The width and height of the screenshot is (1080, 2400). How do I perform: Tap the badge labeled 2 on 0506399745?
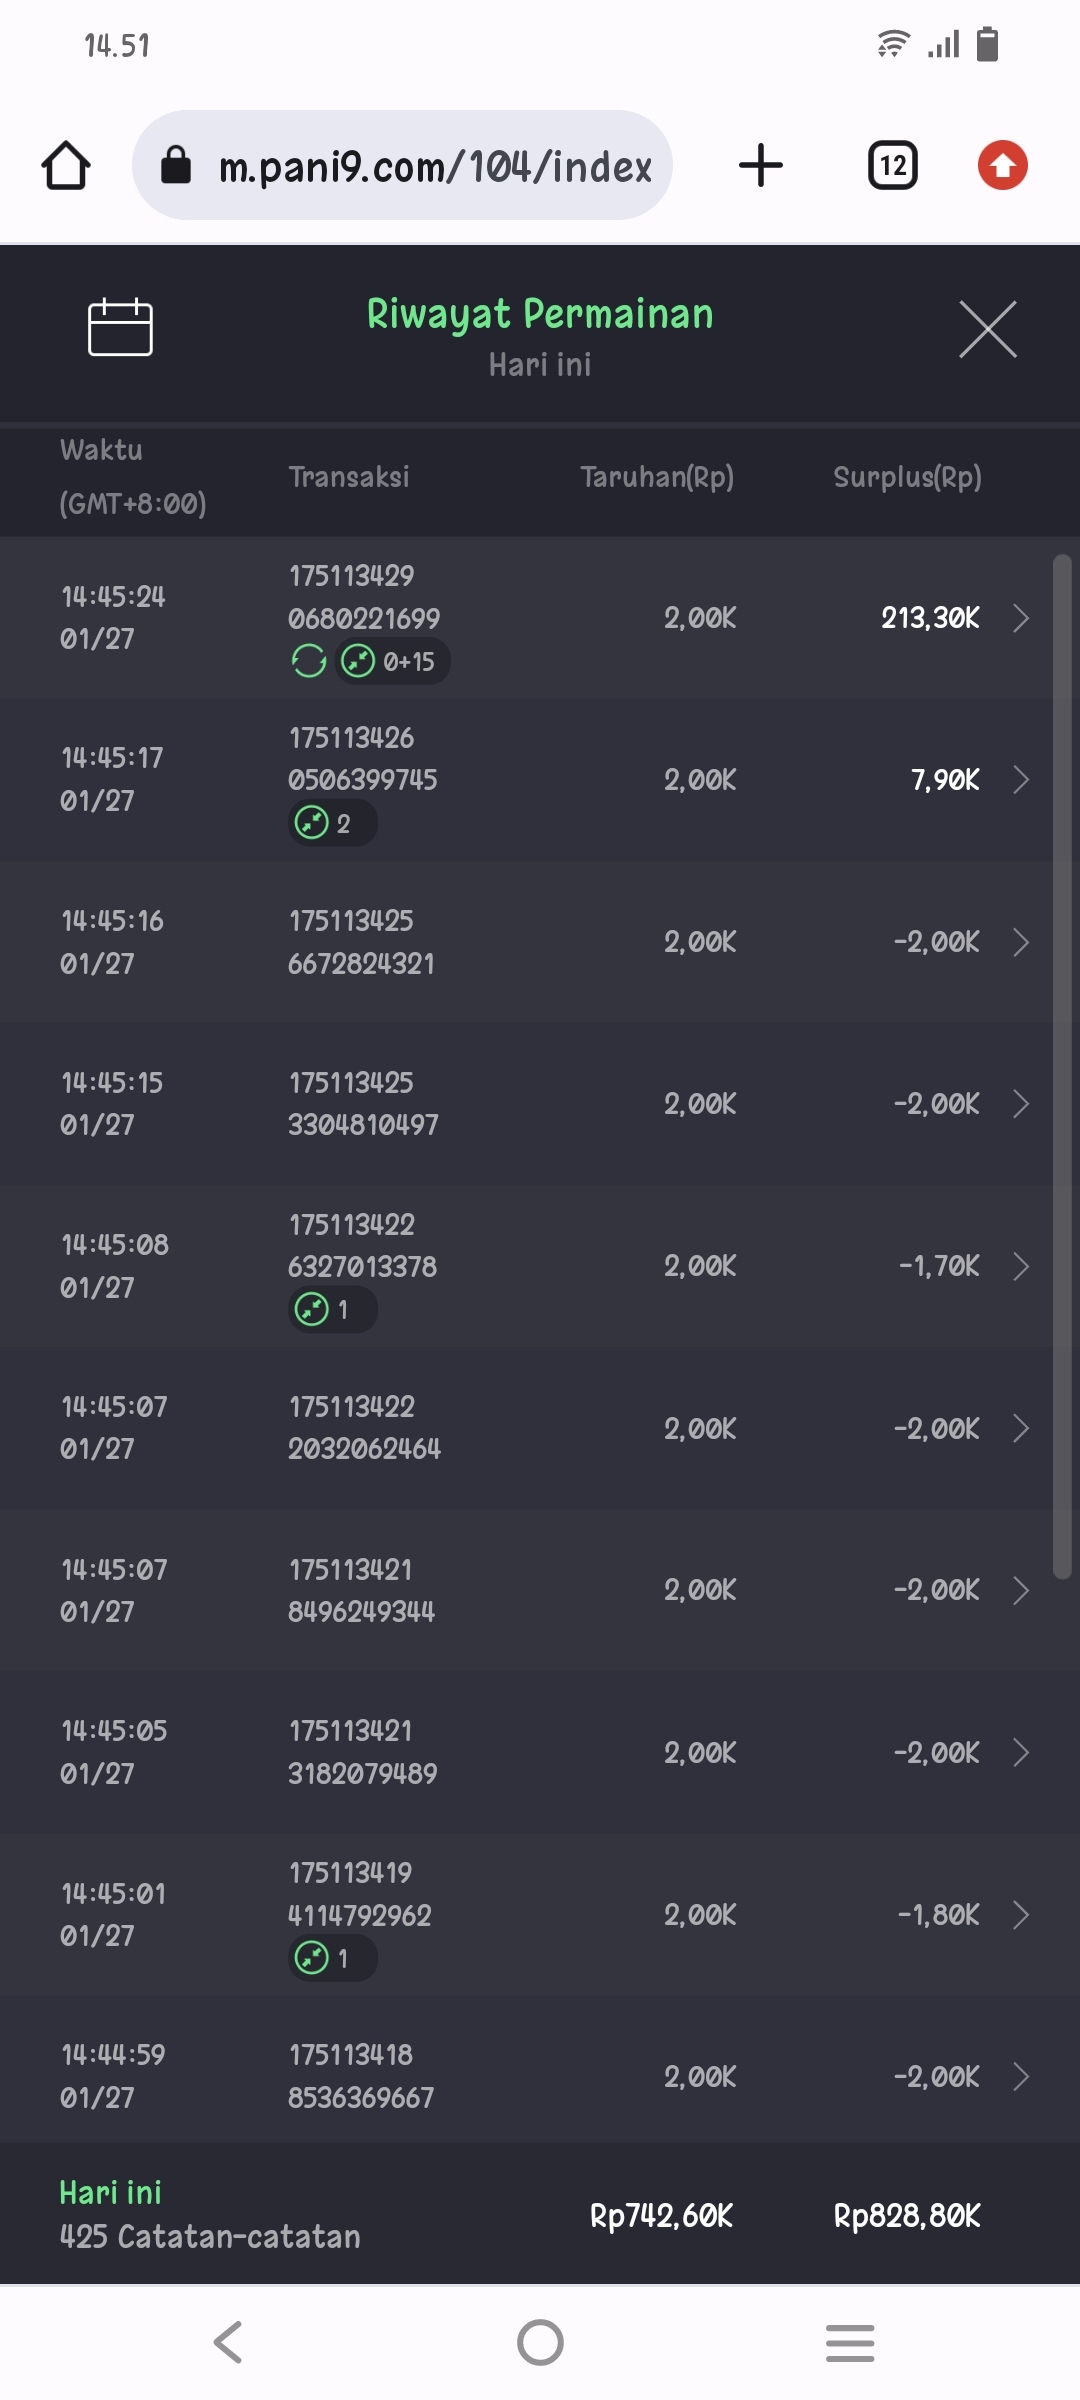coord(332,824)
